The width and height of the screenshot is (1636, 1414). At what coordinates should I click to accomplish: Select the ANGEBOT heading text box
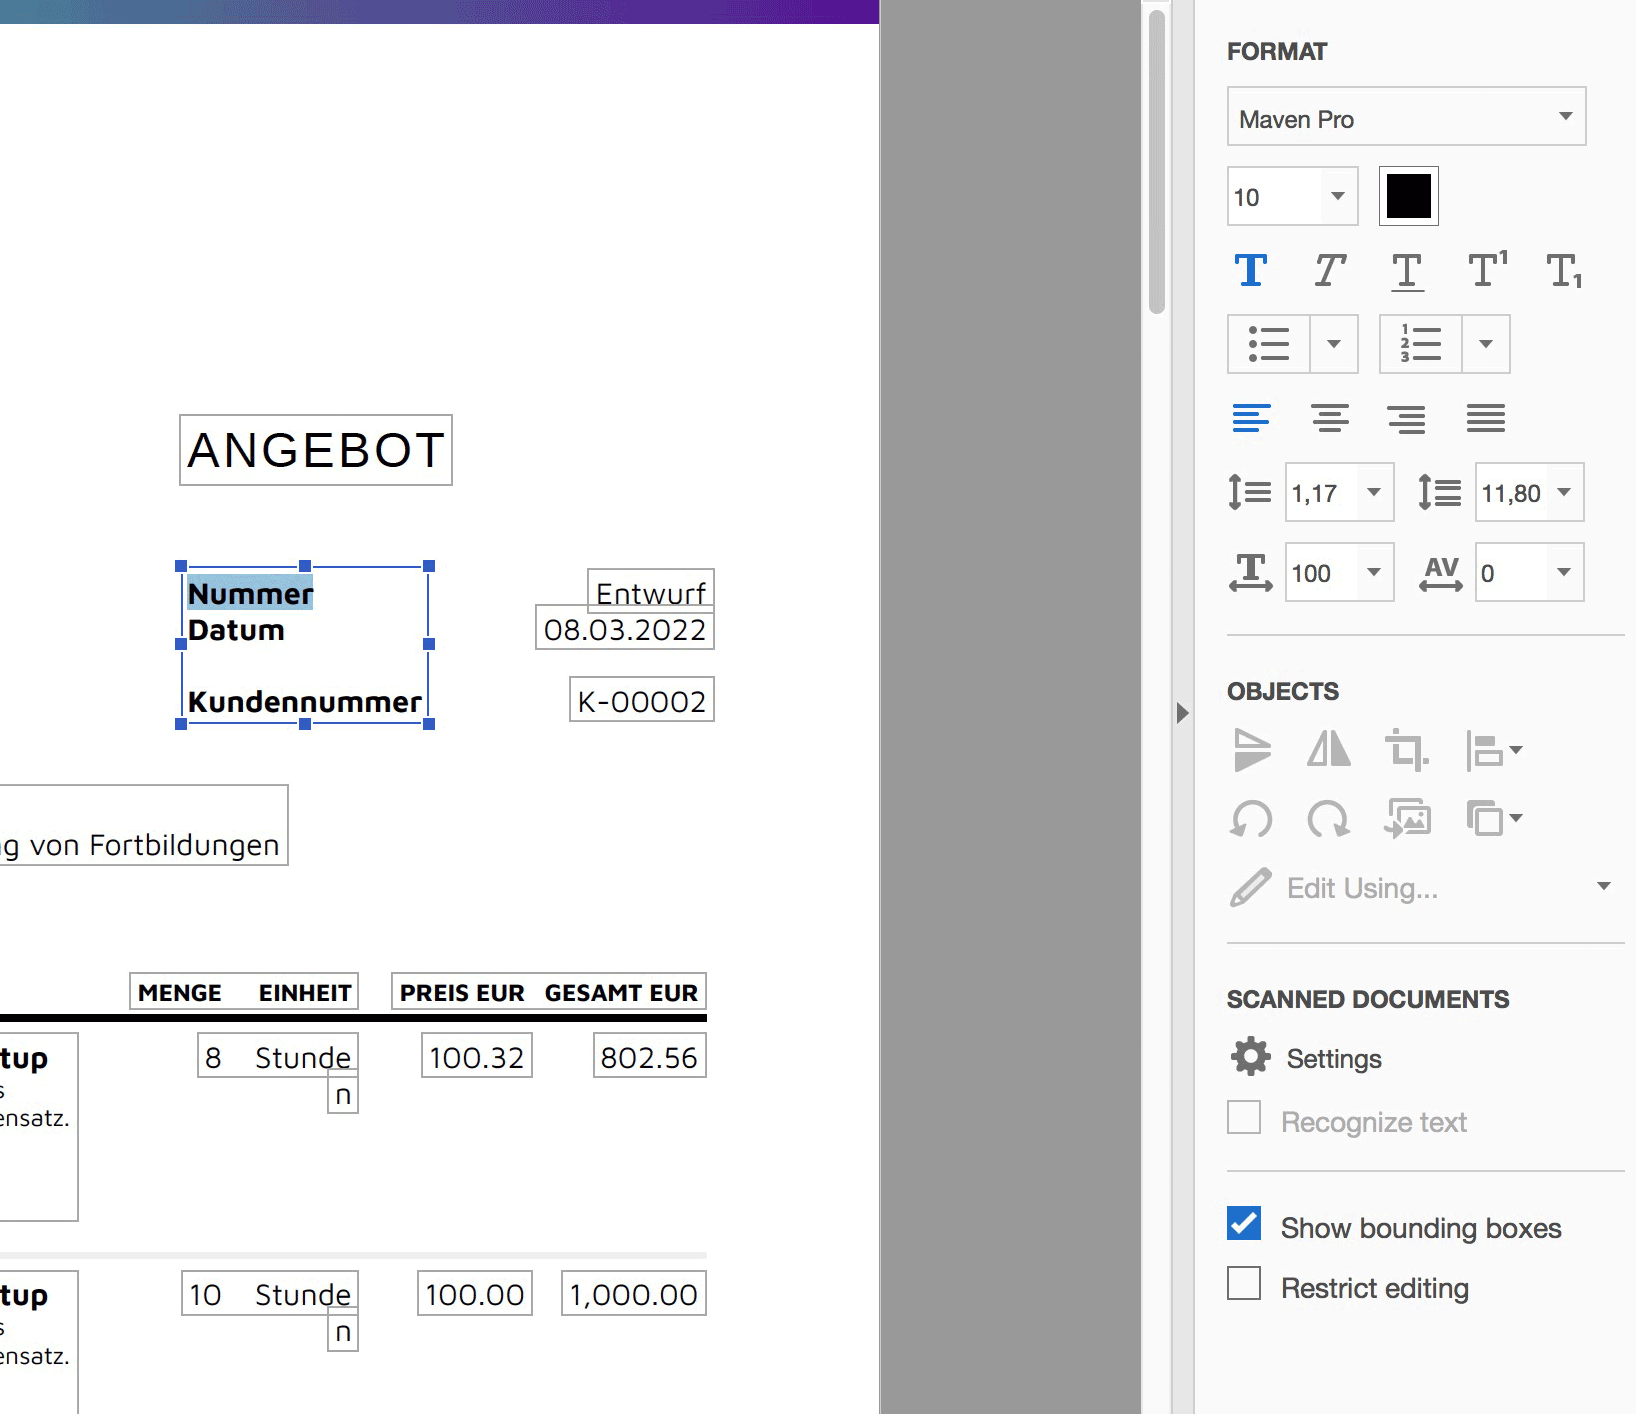[316, 450]
